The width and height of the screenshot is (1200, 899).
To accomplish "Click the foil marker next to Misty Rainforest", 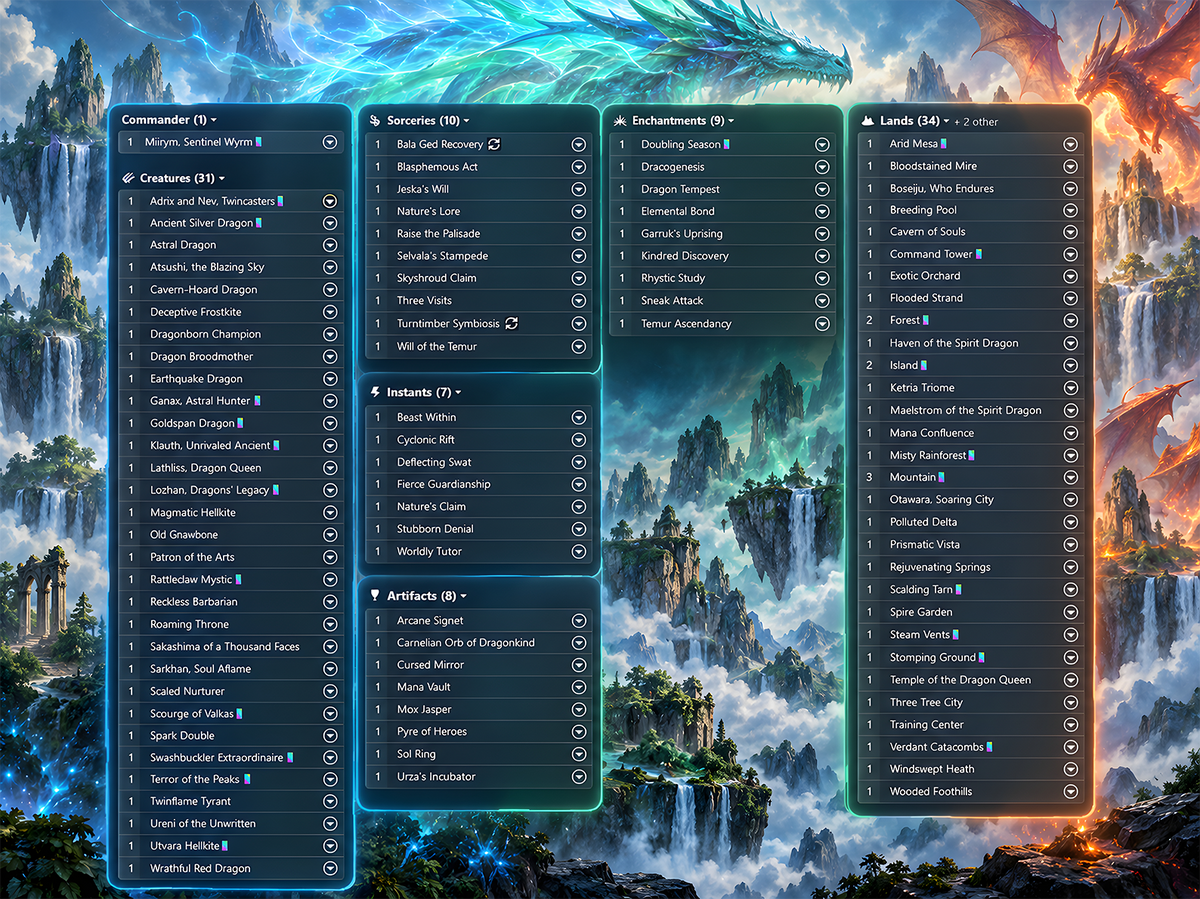I will click(x=972, y=456).
